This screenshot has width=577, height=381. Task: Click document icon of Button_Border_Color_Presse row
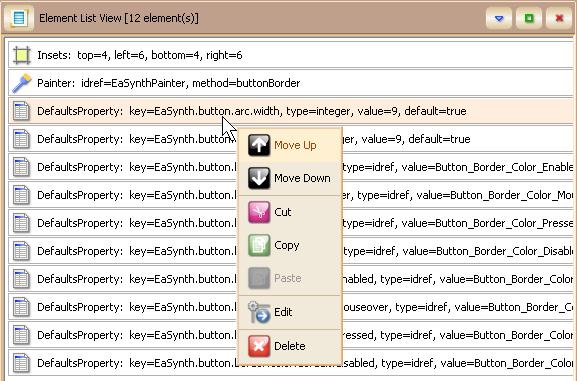coord(21,223)
